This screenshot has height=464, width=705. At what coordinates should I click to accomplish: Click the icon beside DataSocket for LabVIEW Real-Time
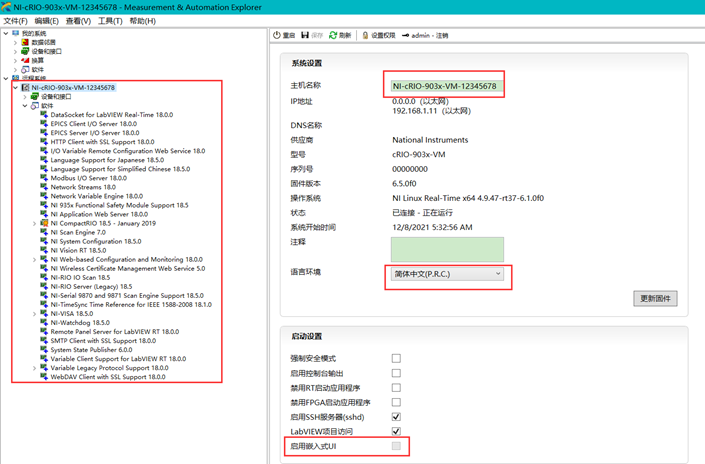click(x=44, y=114)
